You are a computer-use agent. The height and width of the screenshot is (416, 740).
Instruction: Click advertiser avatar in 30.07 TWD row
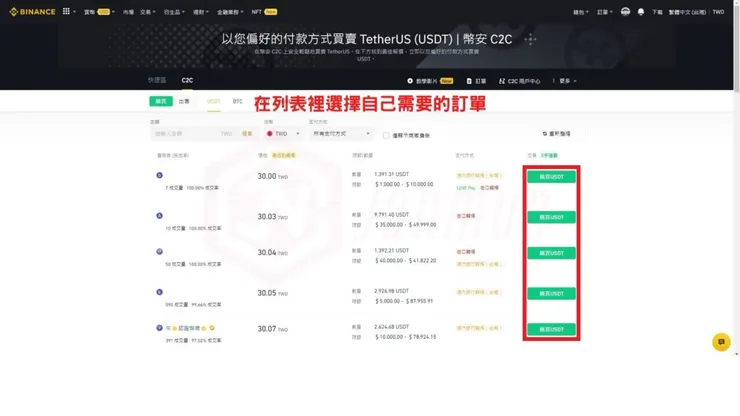point(160,328)
